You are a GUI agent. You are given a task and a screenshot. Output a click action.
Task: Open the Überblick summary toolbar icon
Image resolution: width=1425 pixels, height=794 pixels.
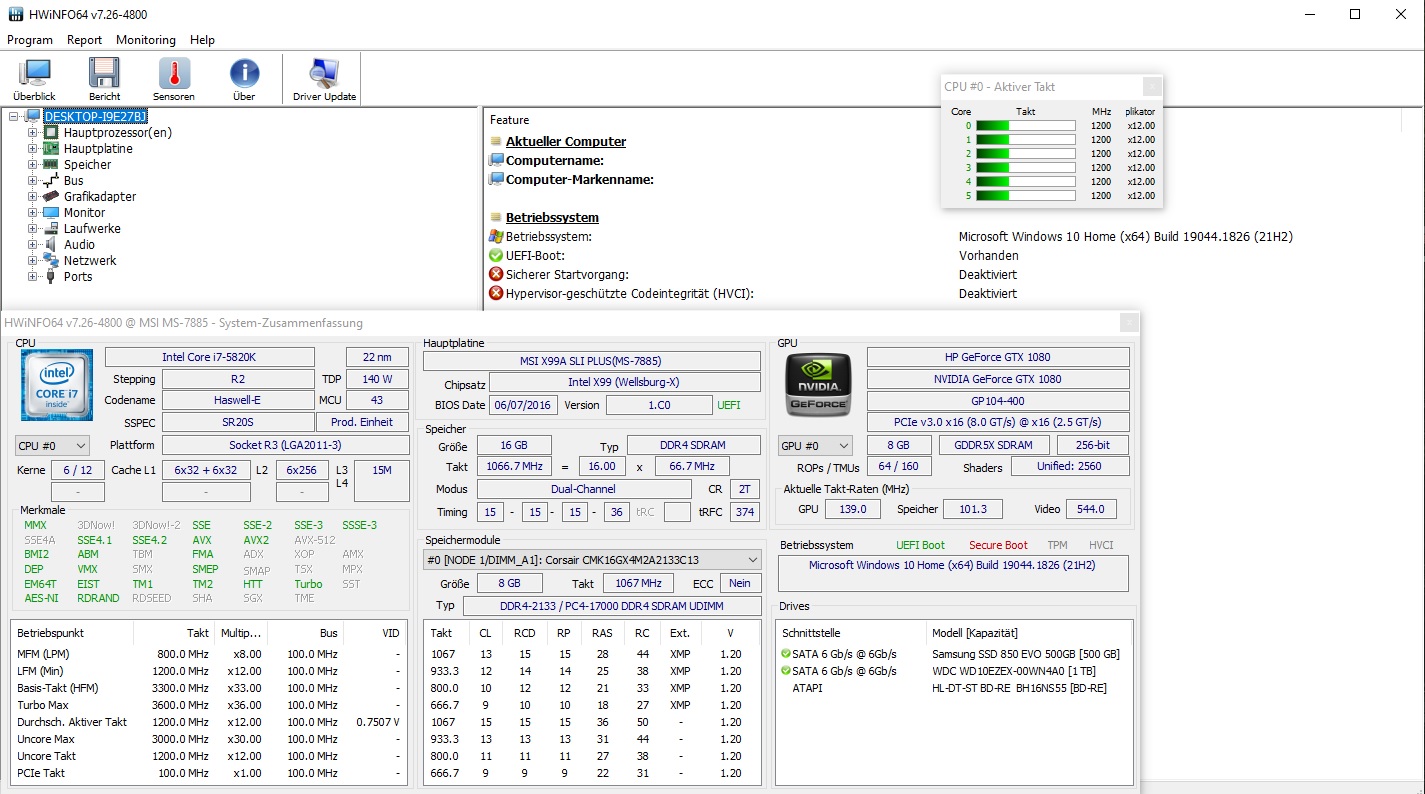click(34, 79)
